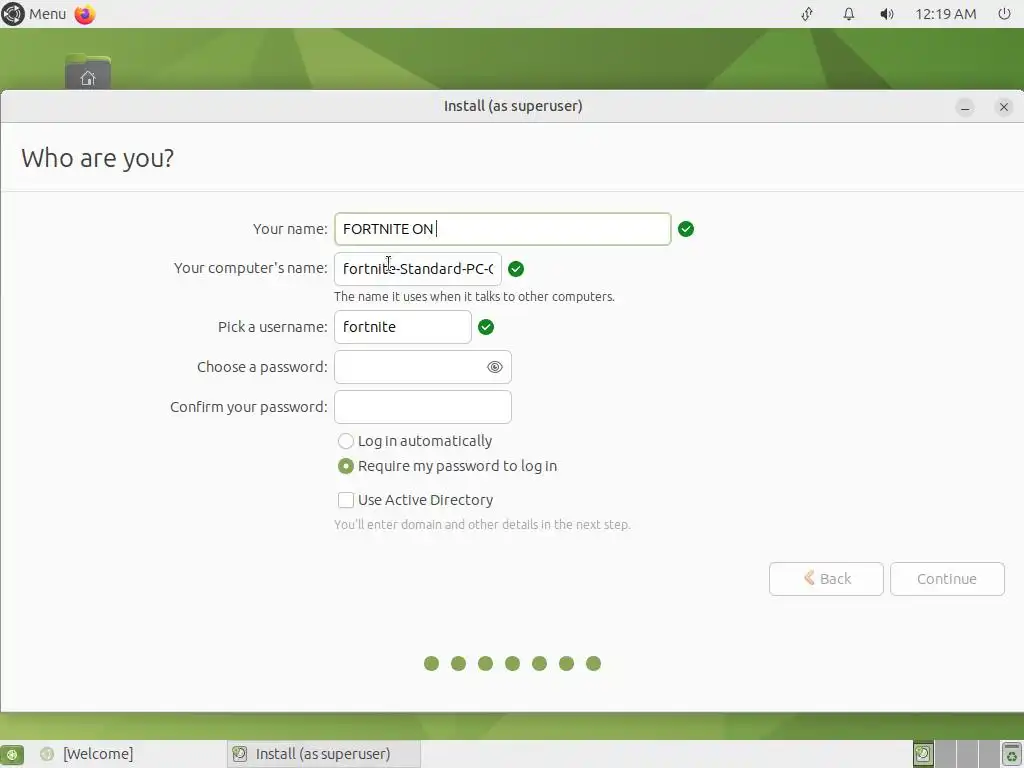Select Require my password to log in

pos(447,466)
